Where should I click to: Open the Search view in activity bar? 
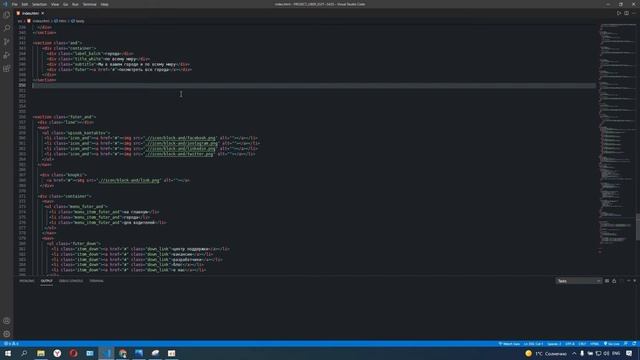(7, 28)
